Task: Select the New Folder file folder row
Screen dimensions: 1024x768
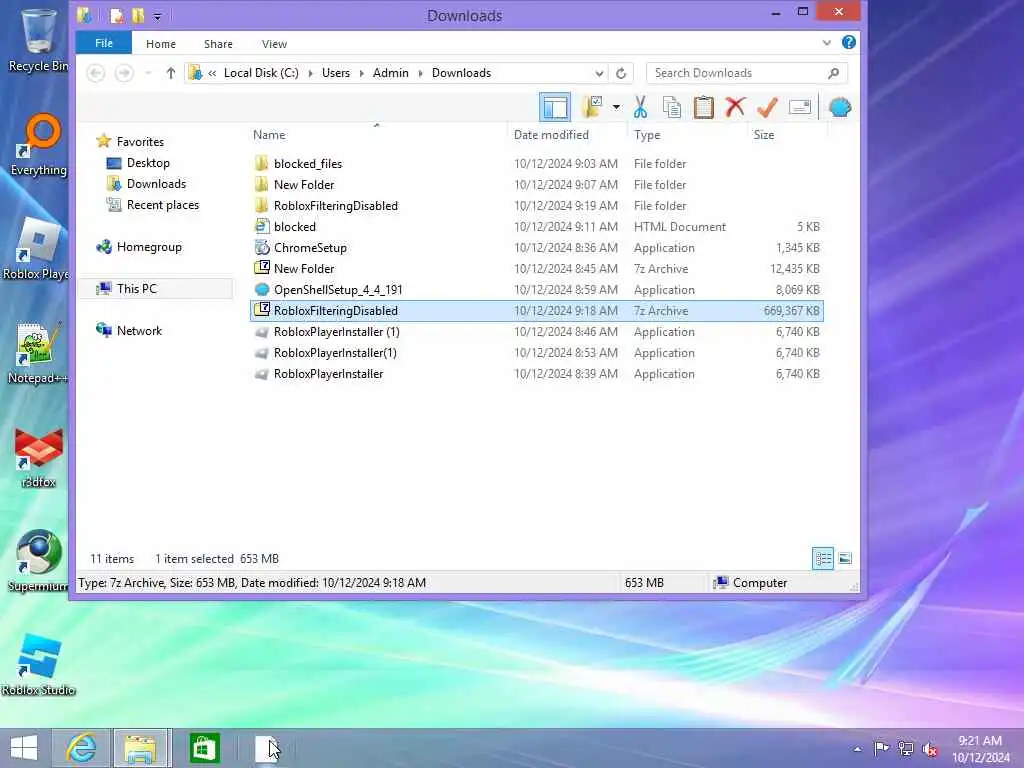Action: pyautogui.click(x=536, y=185)
